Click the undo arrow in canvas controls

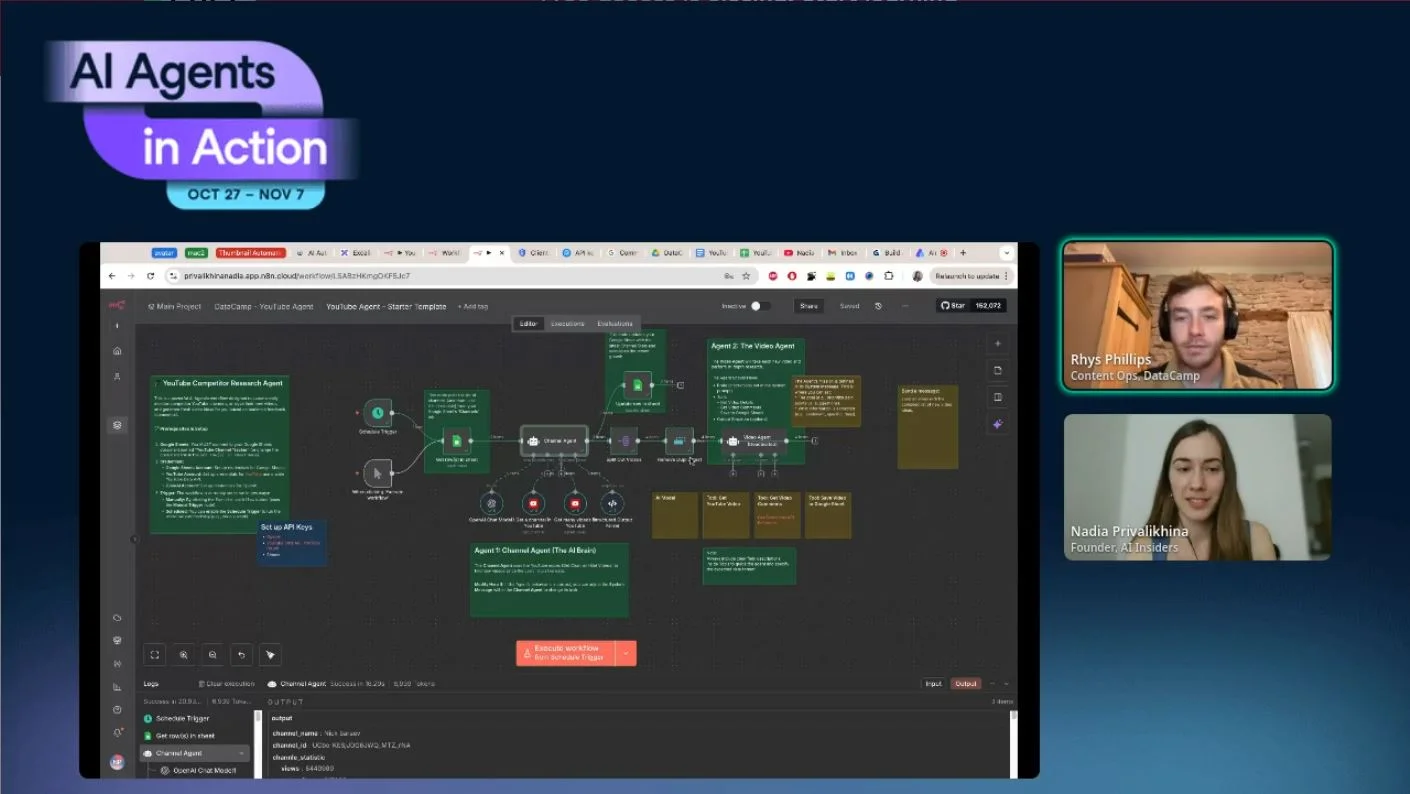(241, 655)
